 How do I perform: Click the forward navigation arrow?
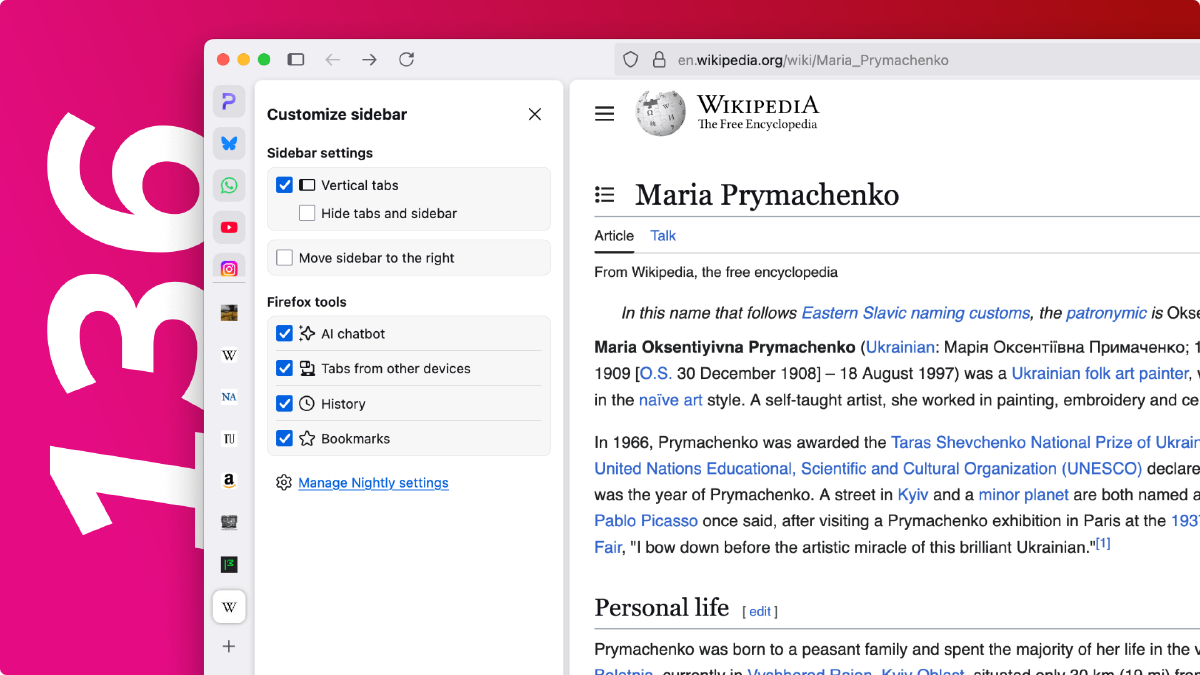(x=369, y=60)
